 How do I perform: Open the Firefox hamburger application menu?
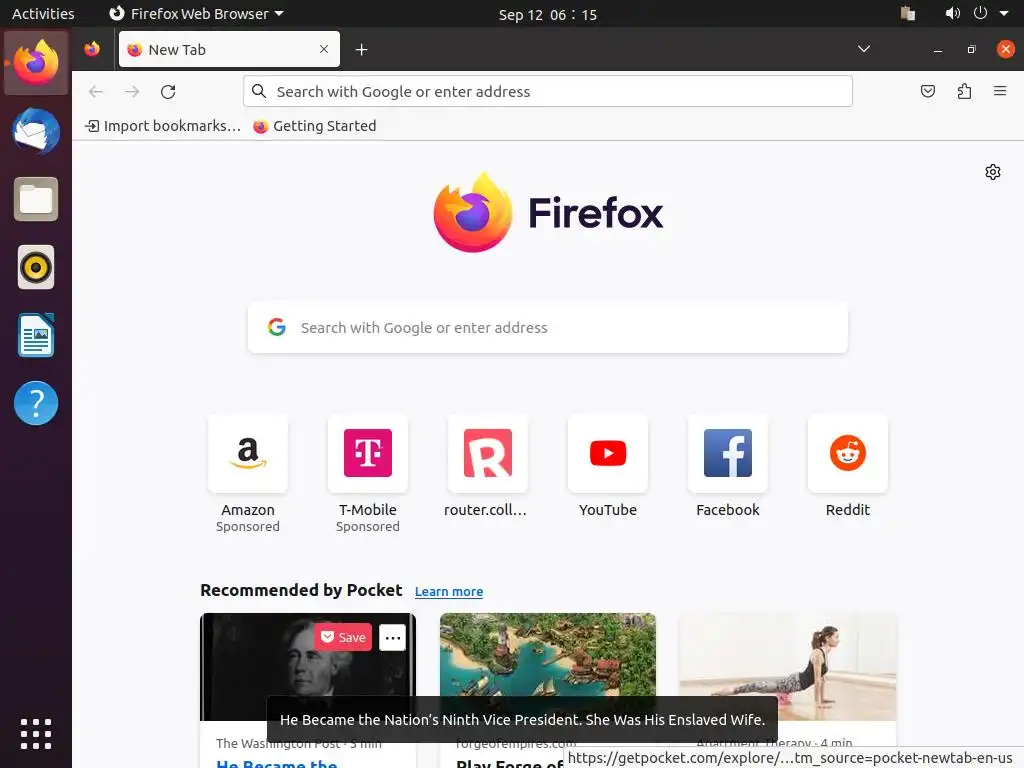(1000, 91)
